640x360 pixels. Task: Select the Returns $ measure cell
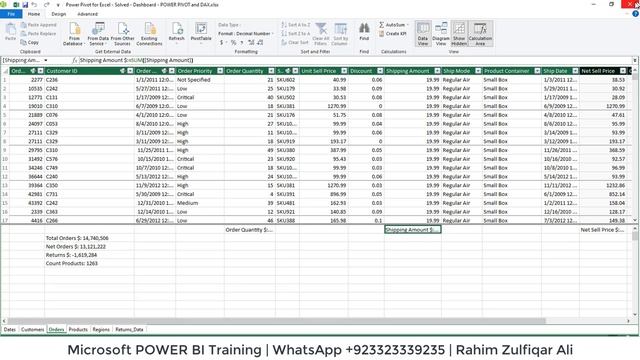tap(89, 255)
